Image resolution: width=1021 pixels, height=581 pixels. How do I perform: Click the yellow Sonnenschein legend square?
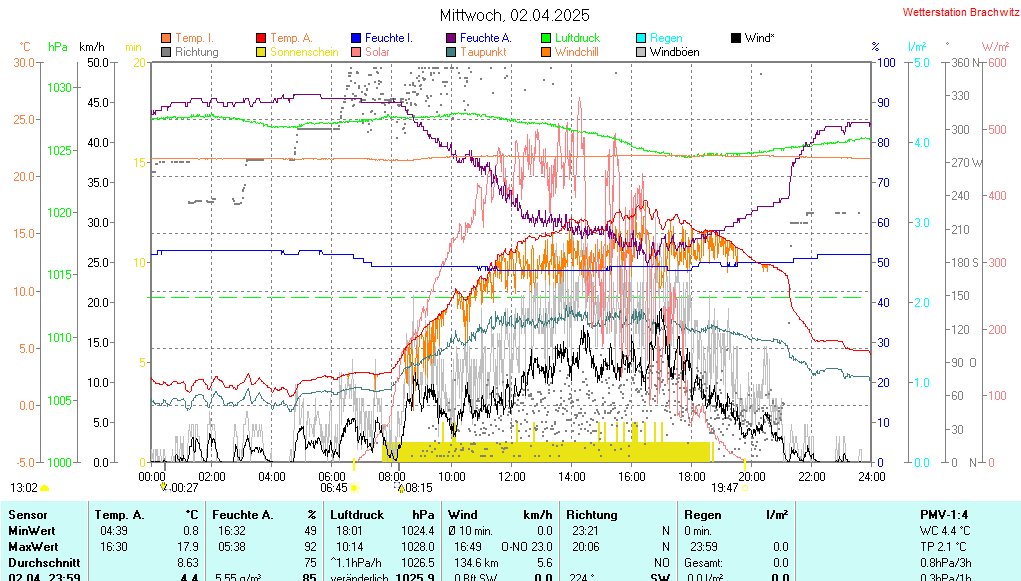(x=261, y=52)
